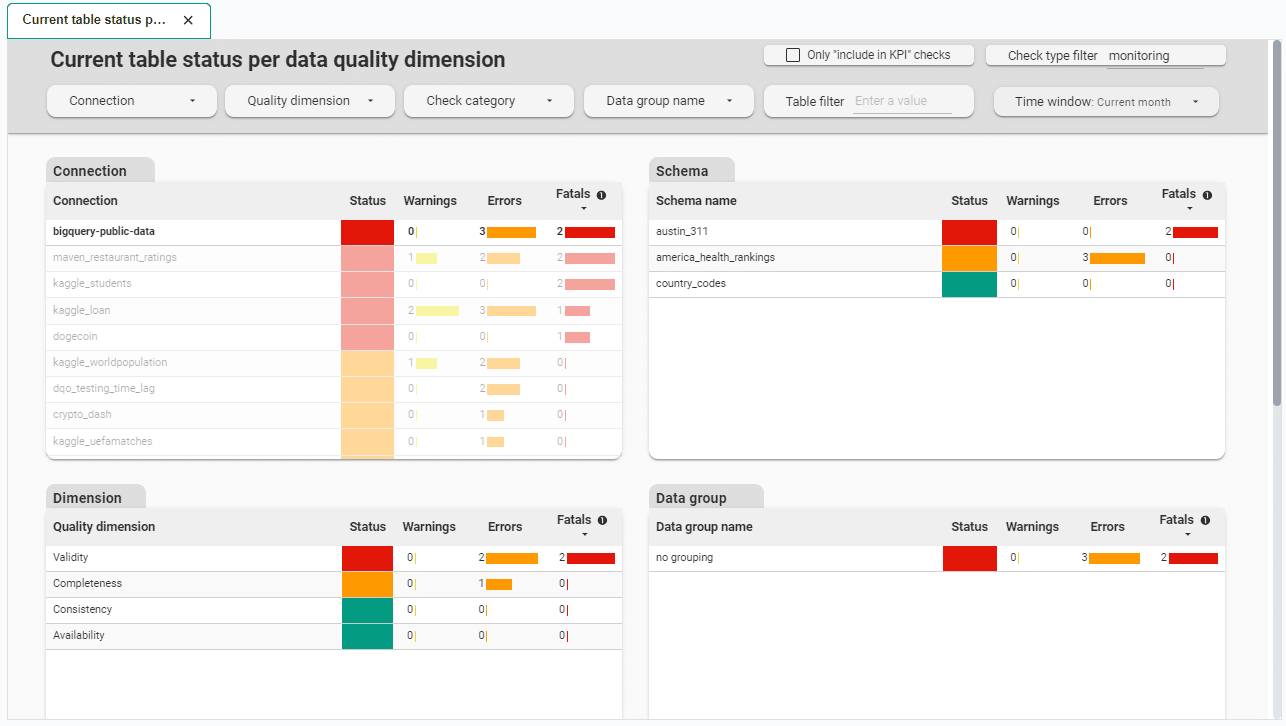Open the Check category dropdown

pyautogui.click(x=489, y=101)
